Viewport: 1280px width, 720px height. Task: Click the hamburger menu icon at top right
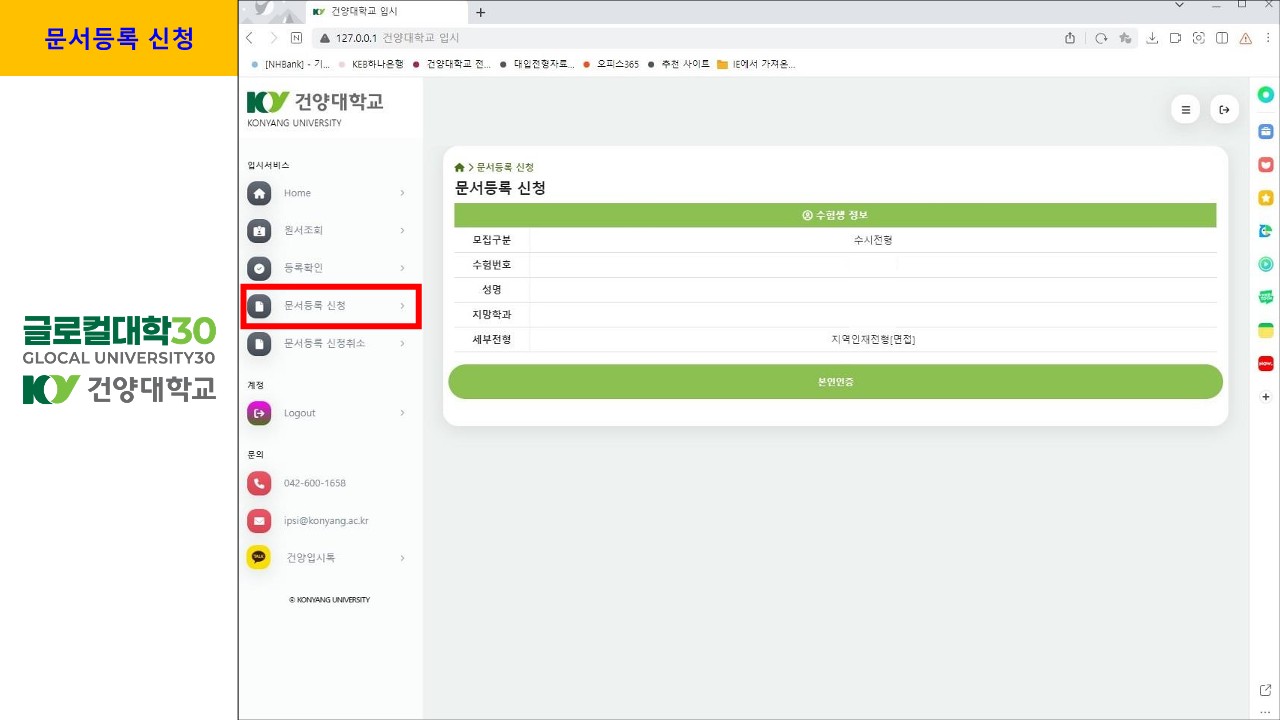pos(1186,110)
